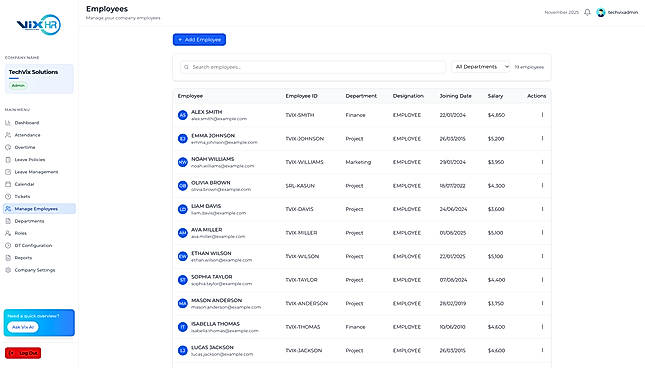Expand the All Departments dropdown

pyautogui.click(x=481, y=67)
